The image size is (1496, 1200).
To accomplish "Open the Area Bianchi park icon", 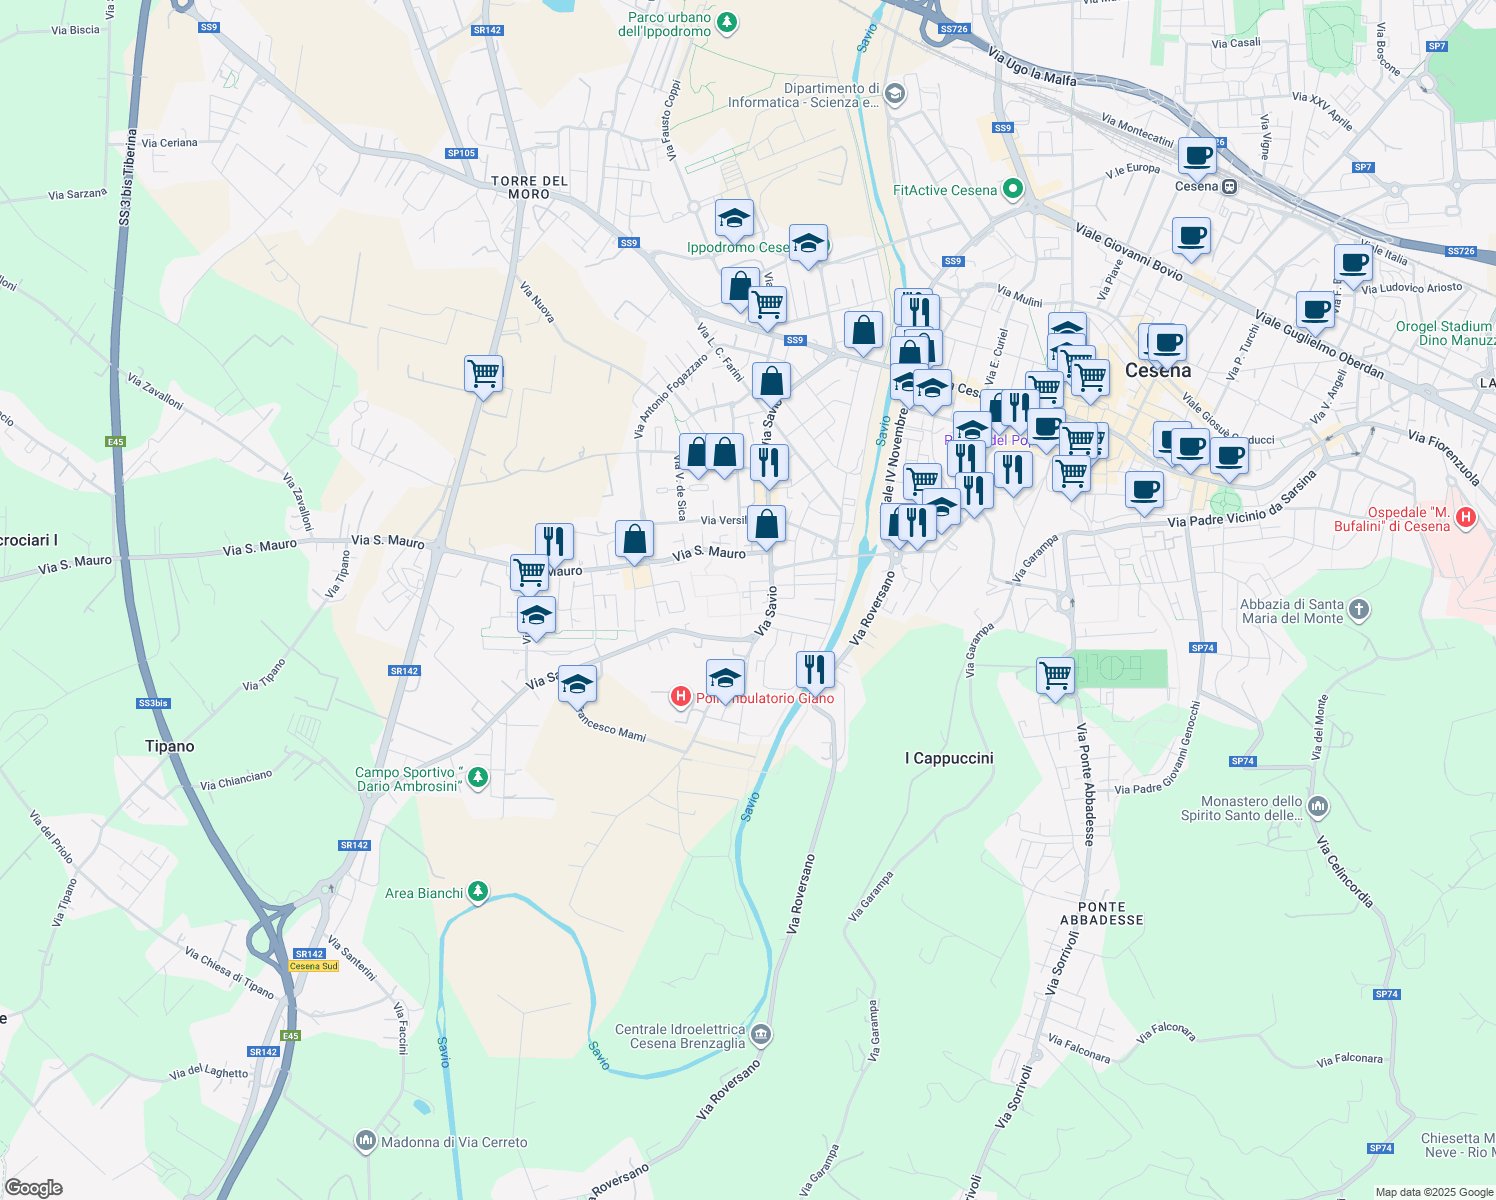I will 478,892.
